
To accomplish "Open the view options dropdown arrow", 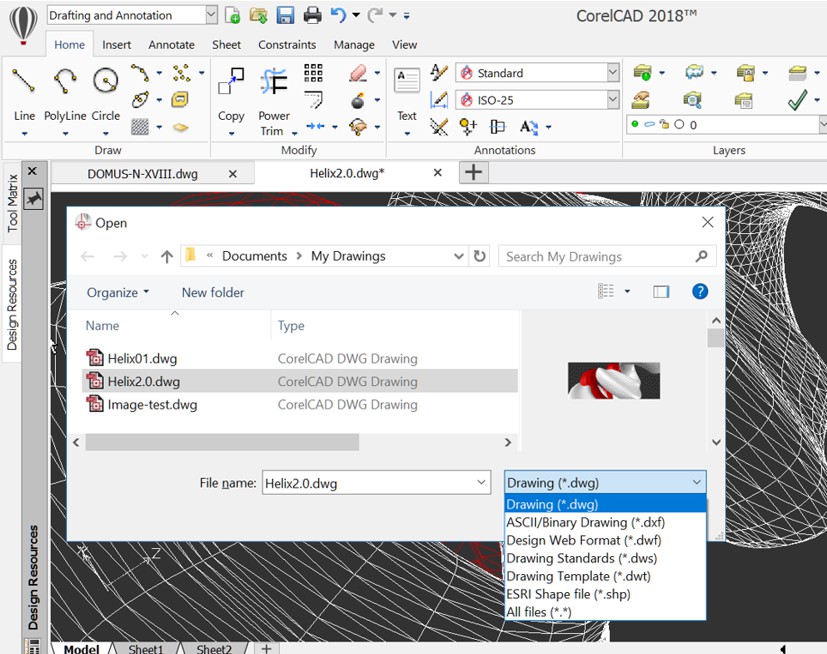I will (x=627, y=291).
